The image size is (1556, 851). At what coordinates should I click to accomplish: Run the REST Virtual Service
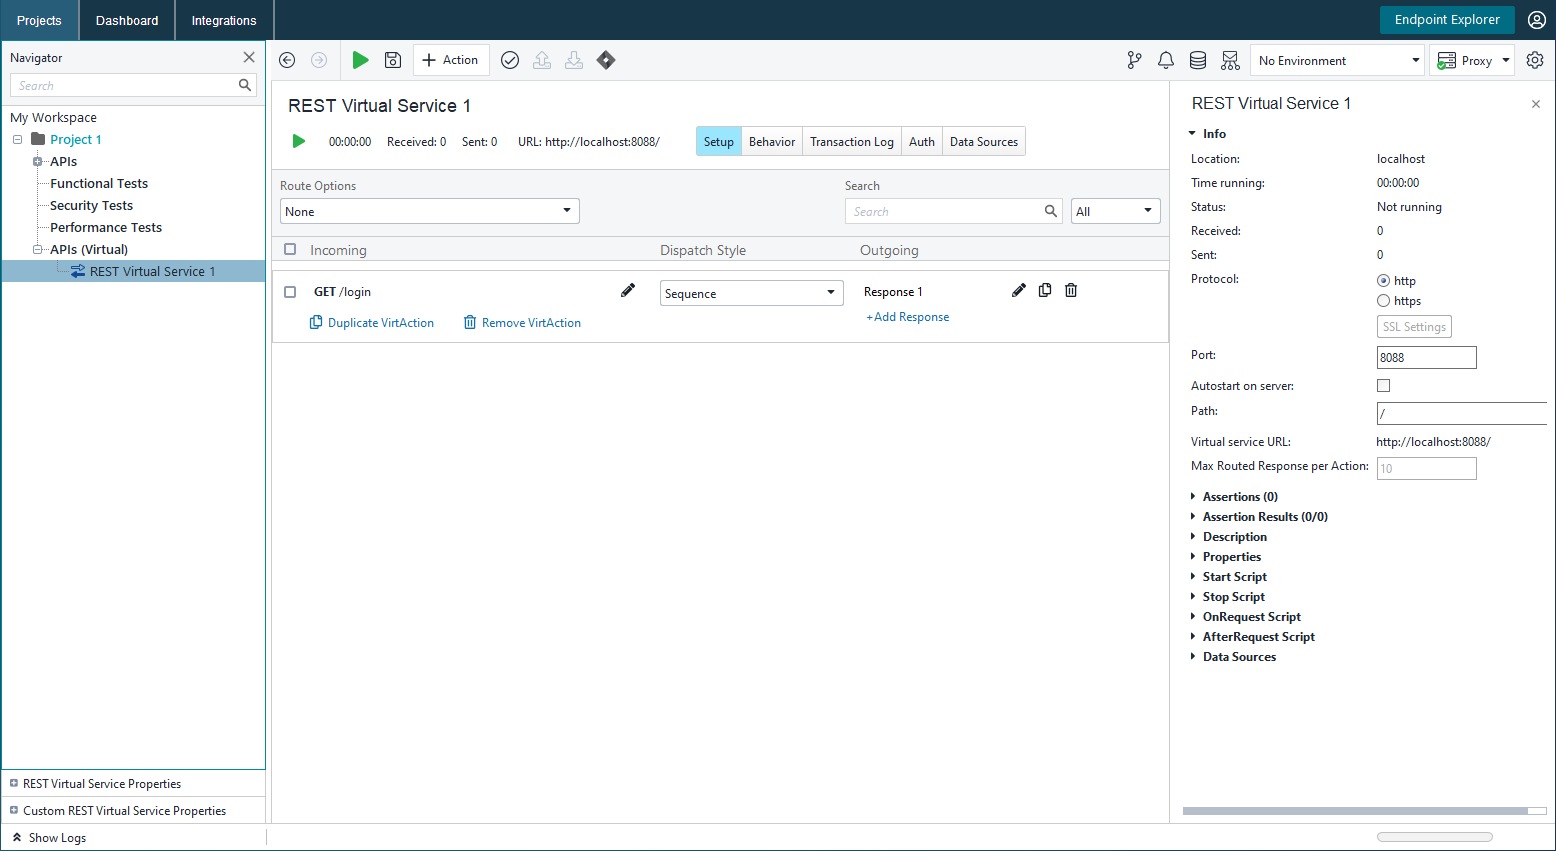pos(361,60)
